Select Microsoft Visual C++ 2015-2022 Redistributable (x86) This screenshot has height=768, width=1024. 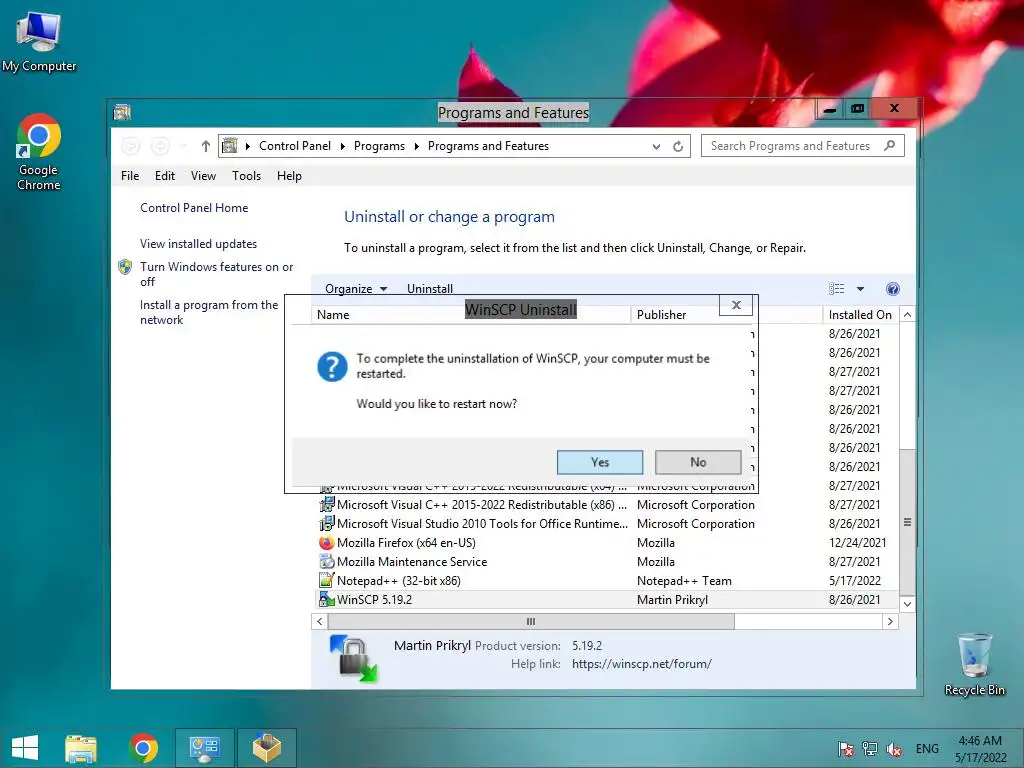pos(607,505)
